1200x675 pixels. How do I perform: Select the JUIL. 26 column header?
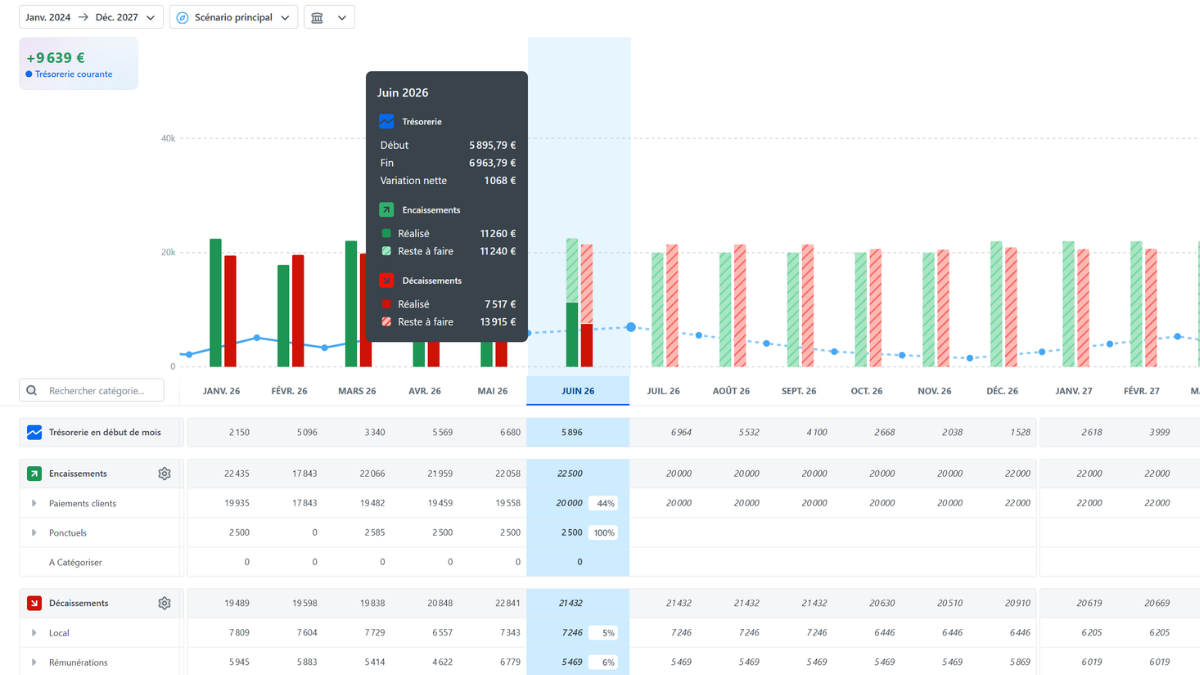coord(663,391)
